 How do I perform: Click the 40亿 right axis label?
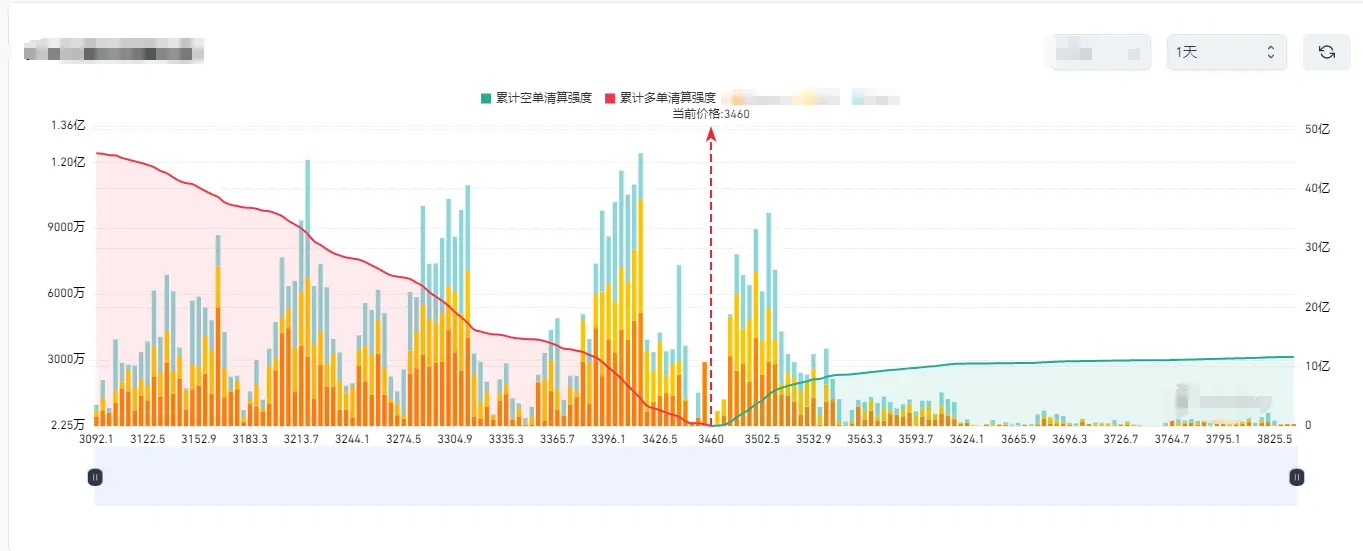pyautogui.click(x=1317, y=188)
